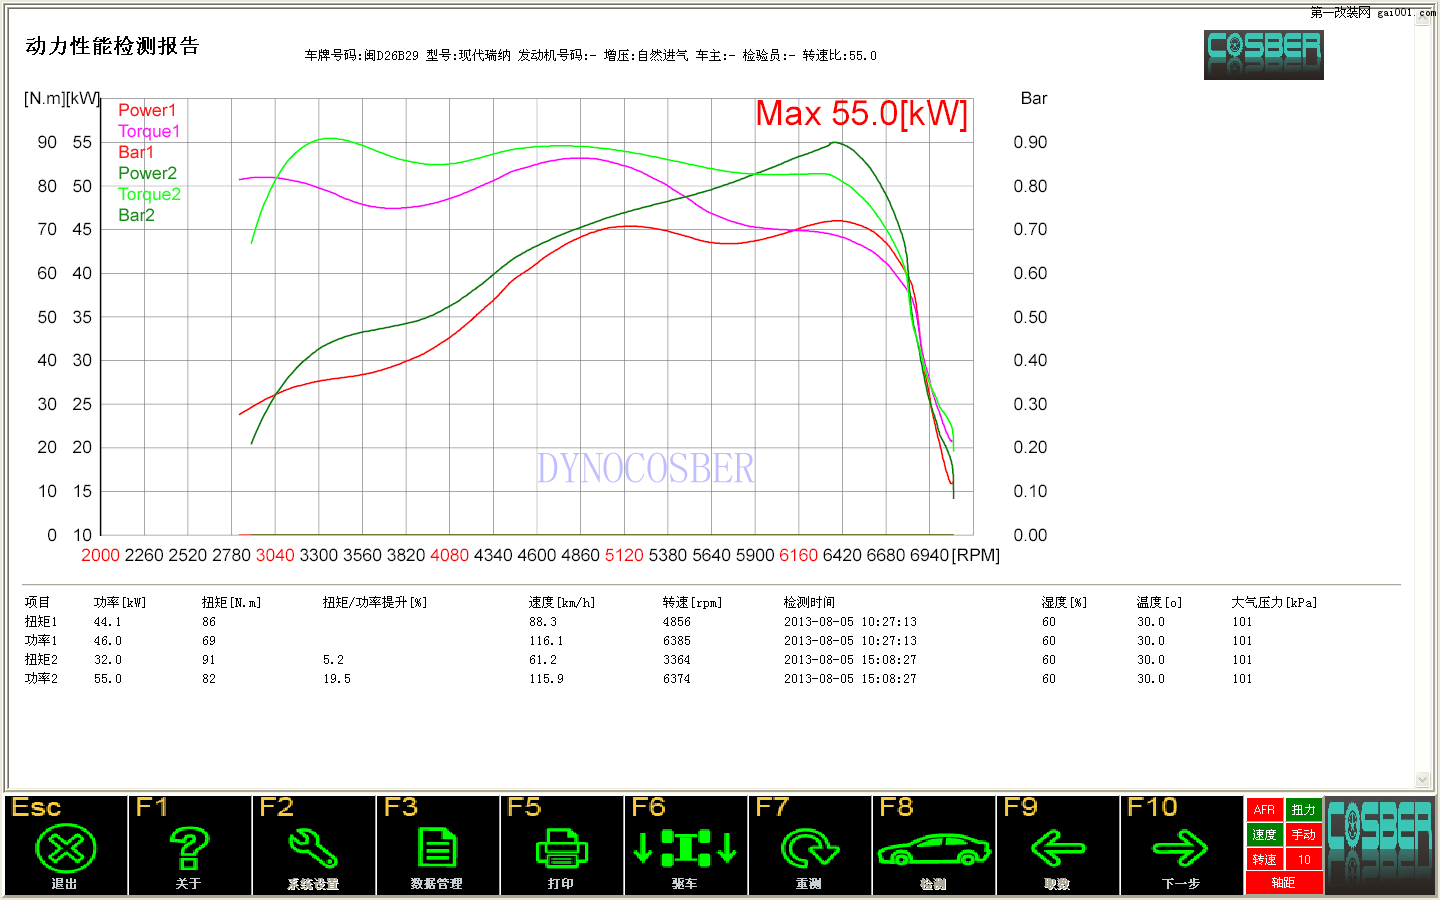Select the Bar2 legend entry
Screen dimensions: 1440x900
point(136,215)
